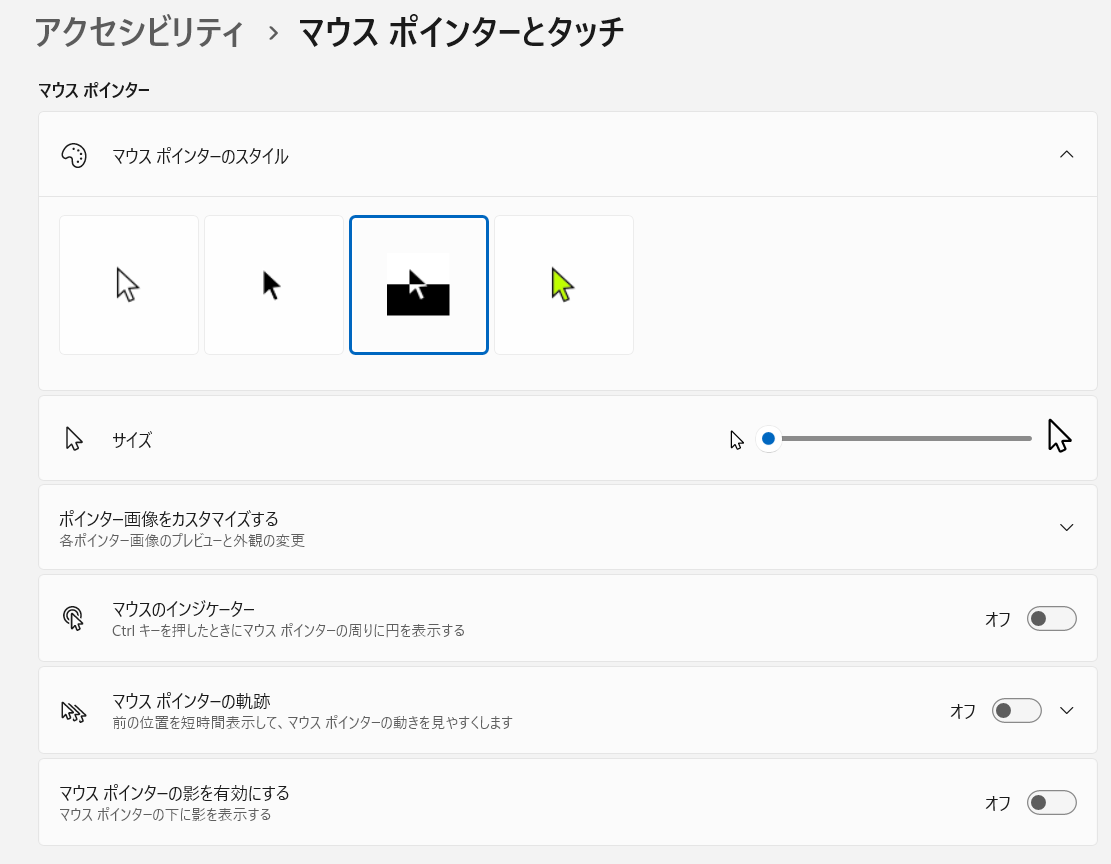Select the white mouse pointer style
Screen dimensions: 1111x864
128,285
